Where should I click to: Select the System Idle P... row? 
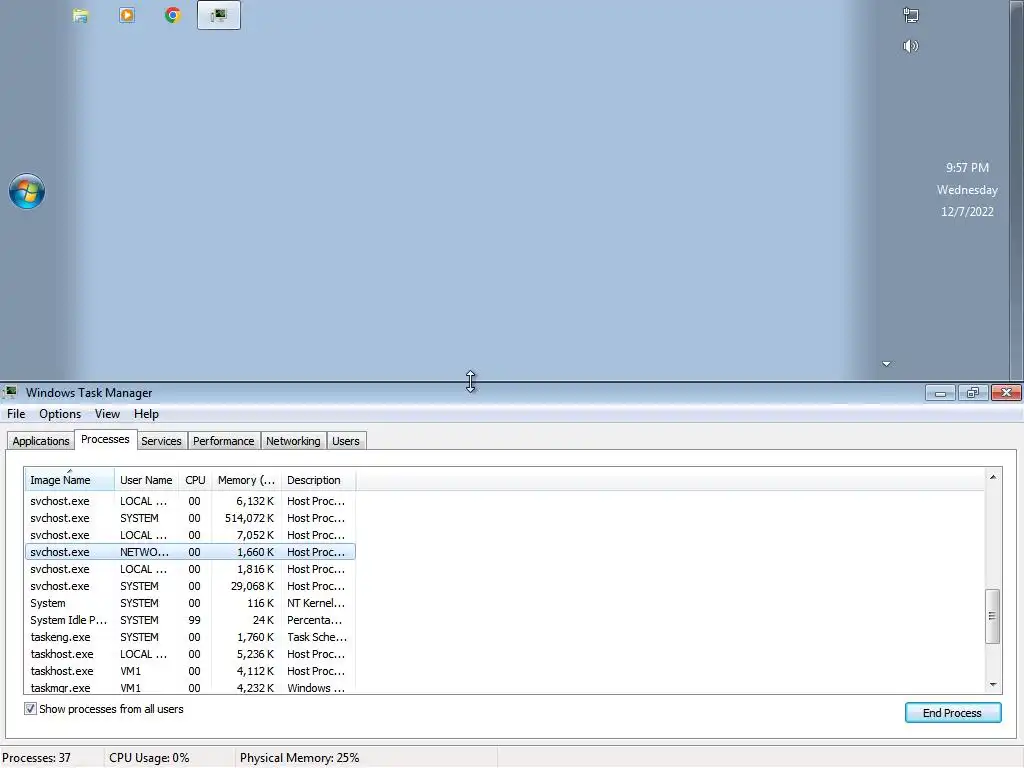tap(190, 620)
